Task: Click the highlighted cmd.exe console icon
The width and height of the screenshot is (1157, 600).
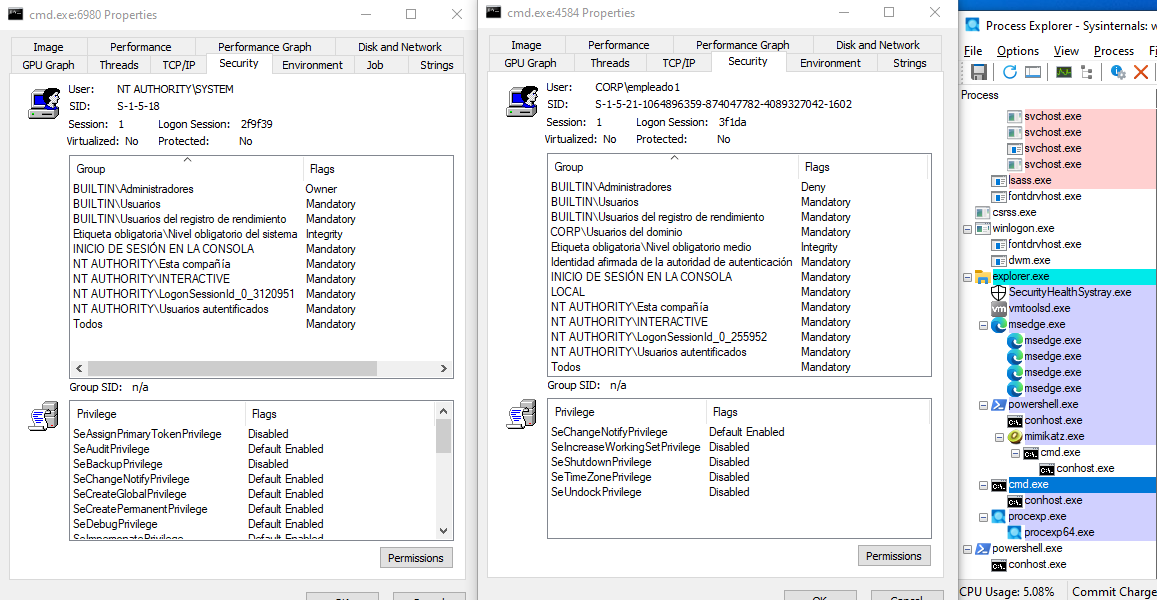Action: [998, 485]
